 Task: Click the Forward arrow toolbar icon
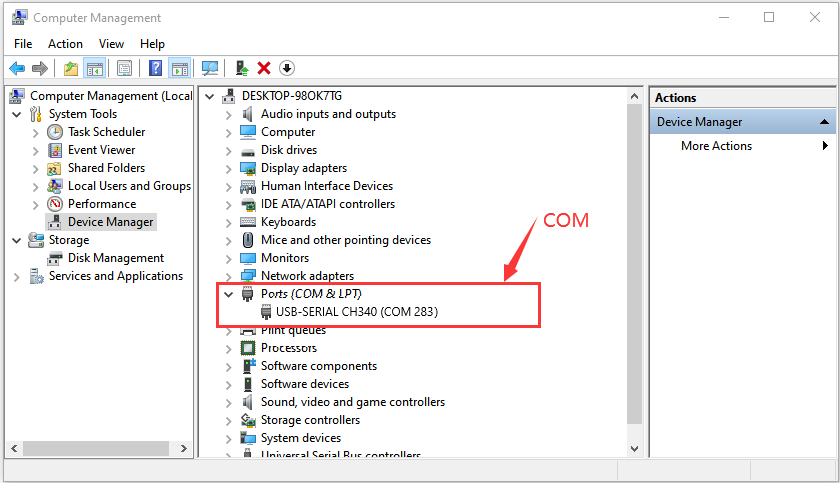point(40,68)
